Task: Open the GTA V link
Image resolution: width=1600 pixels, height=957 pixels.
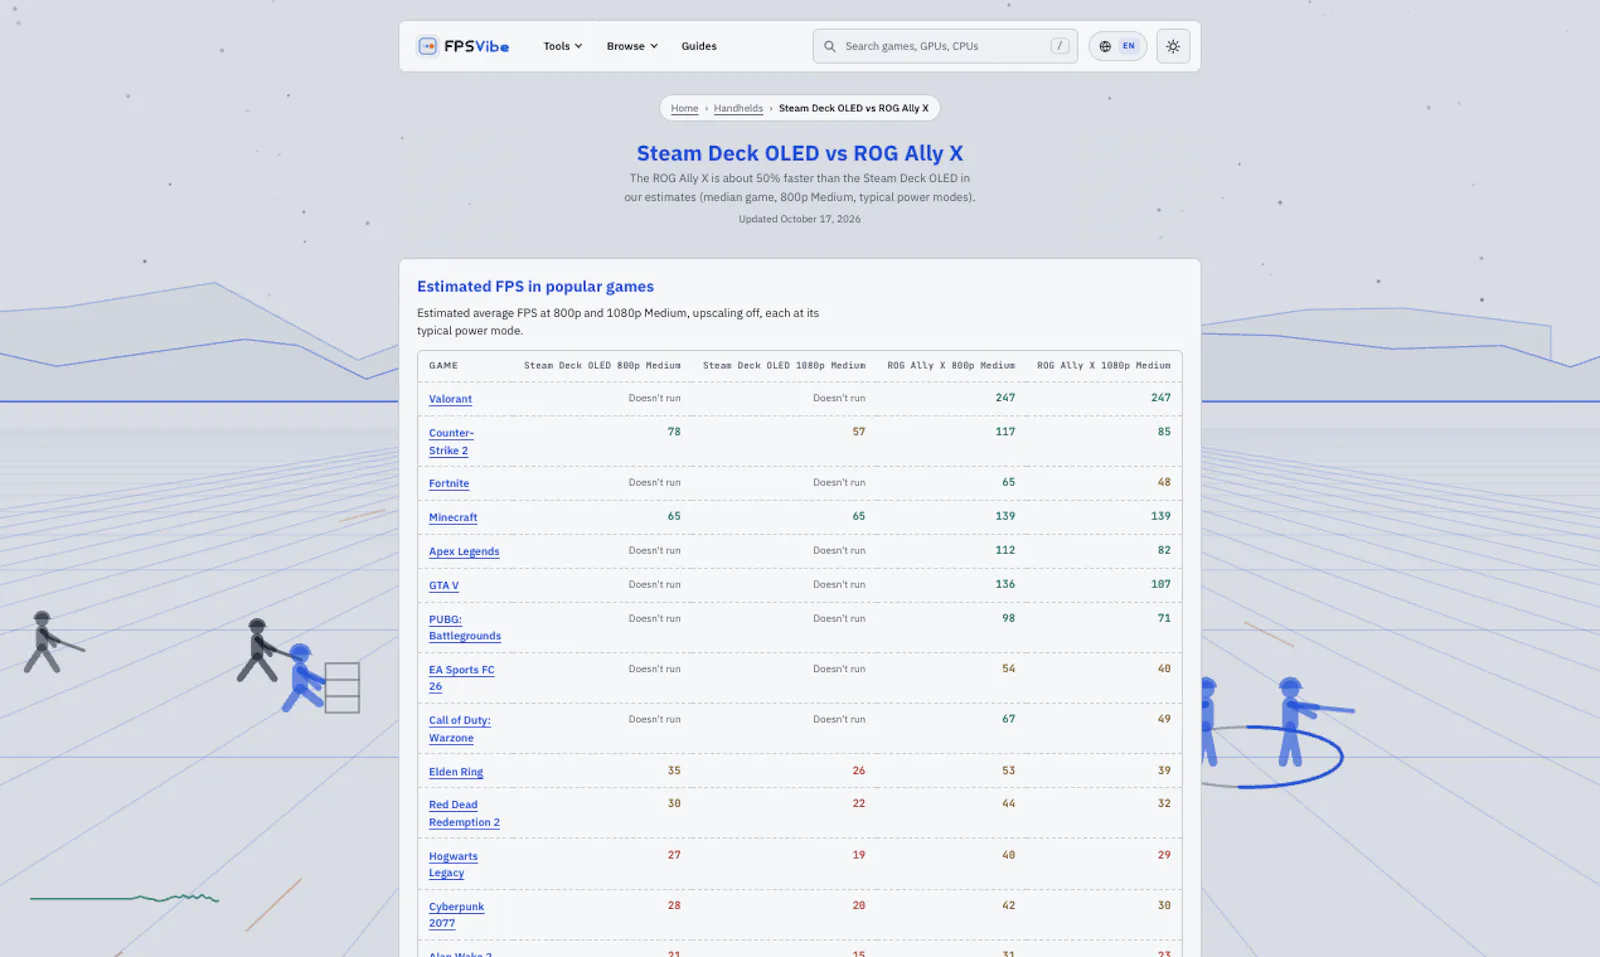Action: point(444,585)
